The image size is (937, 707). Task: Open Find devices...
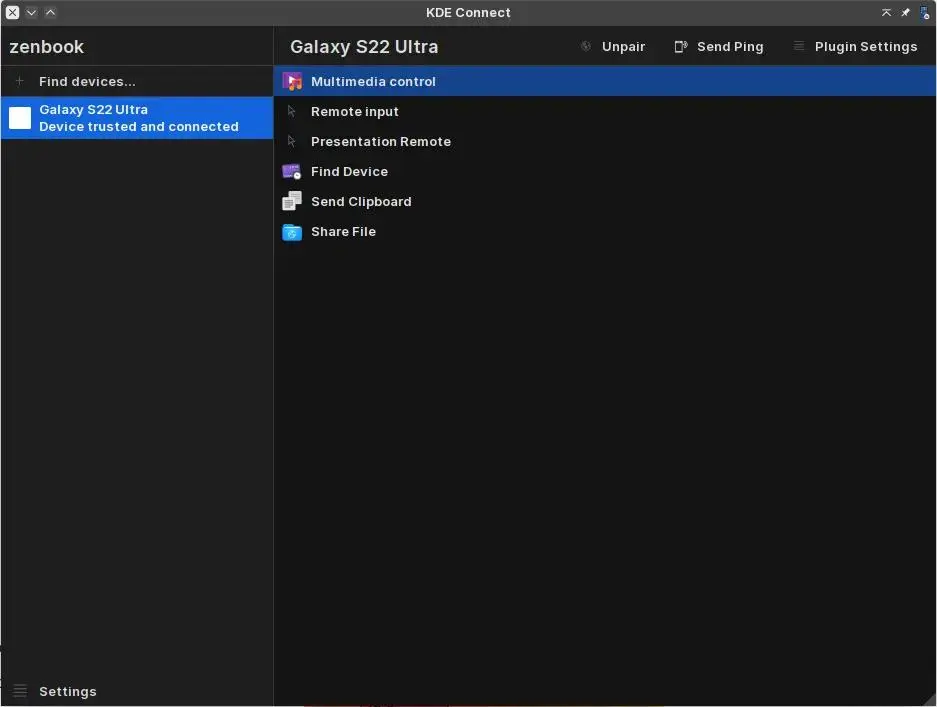click(x=137, y=81)
